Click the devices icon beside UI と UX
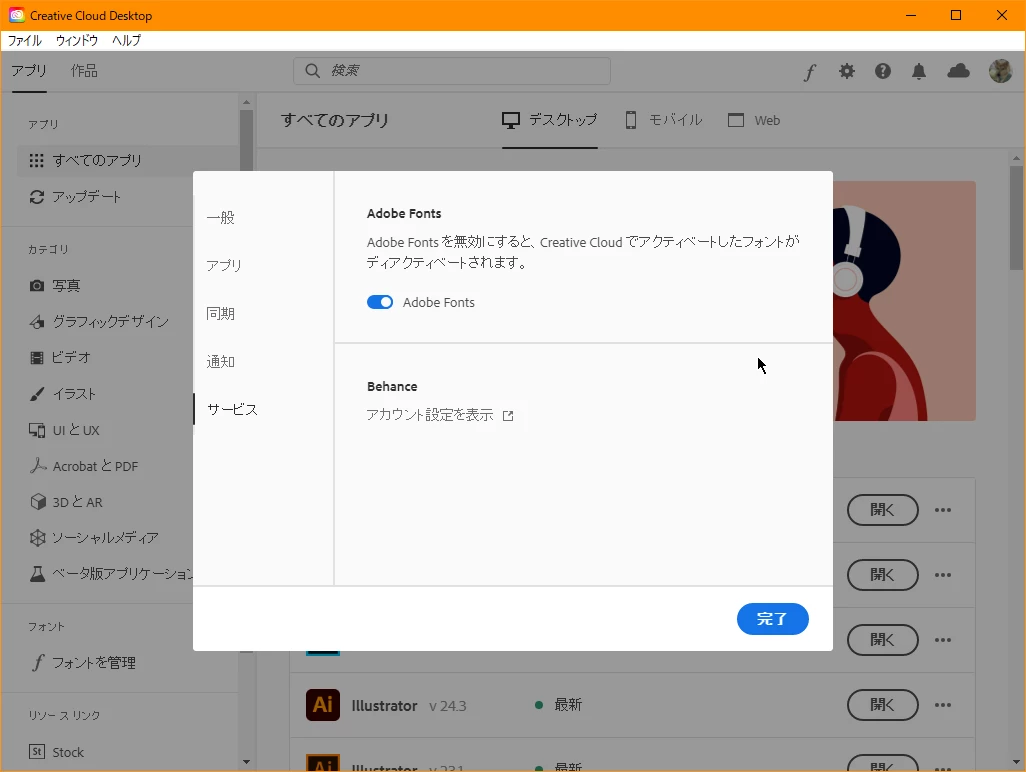 37,430
